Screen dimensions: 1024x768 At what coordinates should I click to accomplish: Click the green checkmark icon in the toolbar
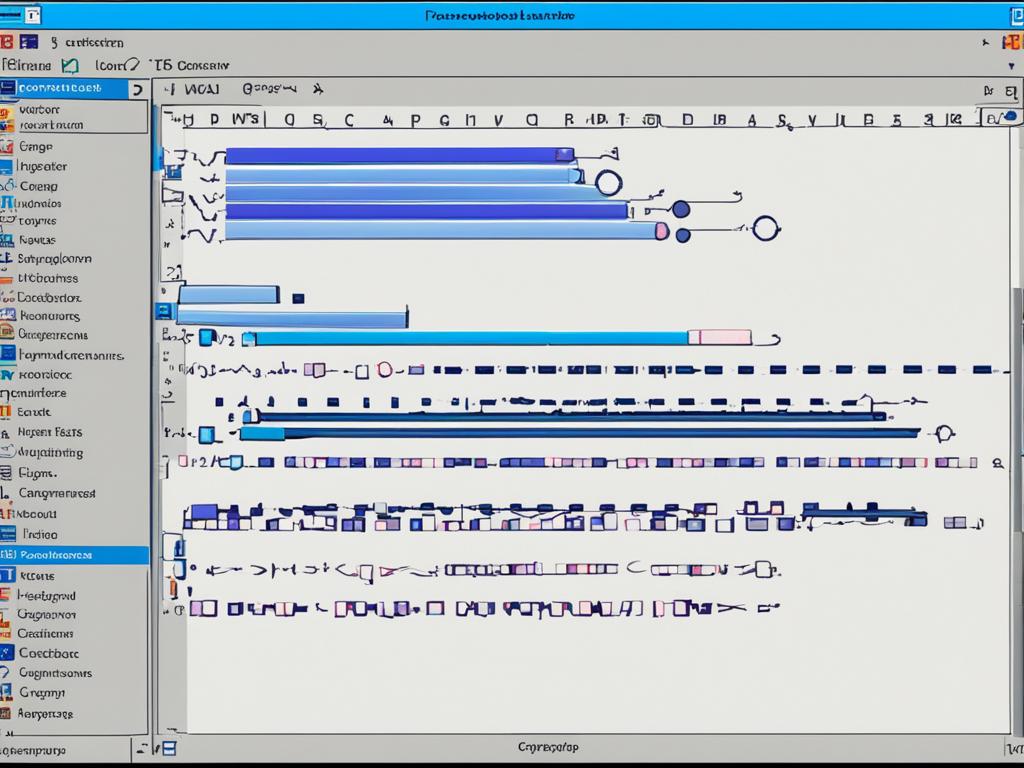click(69, 66)
